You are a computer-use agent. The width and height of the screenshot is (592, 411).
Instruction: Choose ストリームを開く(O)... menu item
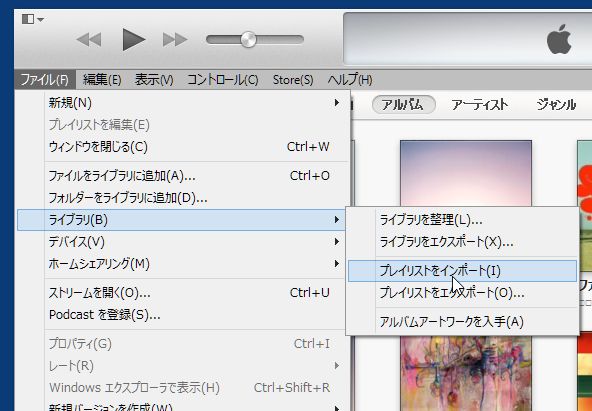(x=181, y=292)
